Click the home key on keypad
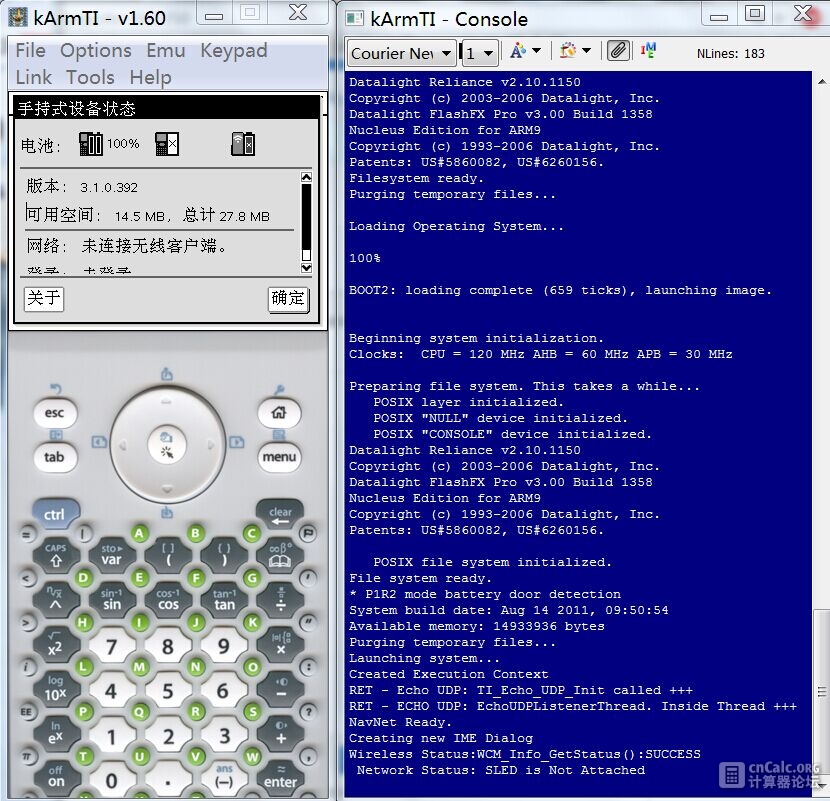Screen dimensions: 830x801 pyautogui.click(x=279, y=413)
